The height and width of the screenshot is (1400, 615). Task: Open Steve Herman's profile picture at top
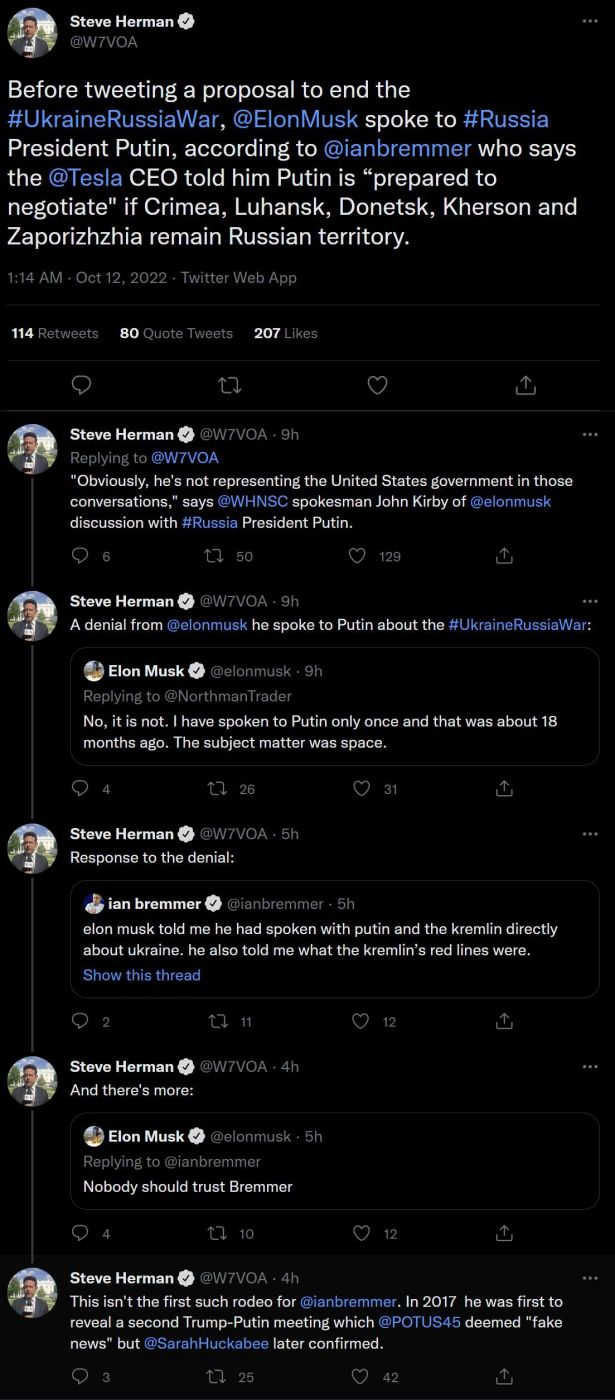(x=32, y=32)
